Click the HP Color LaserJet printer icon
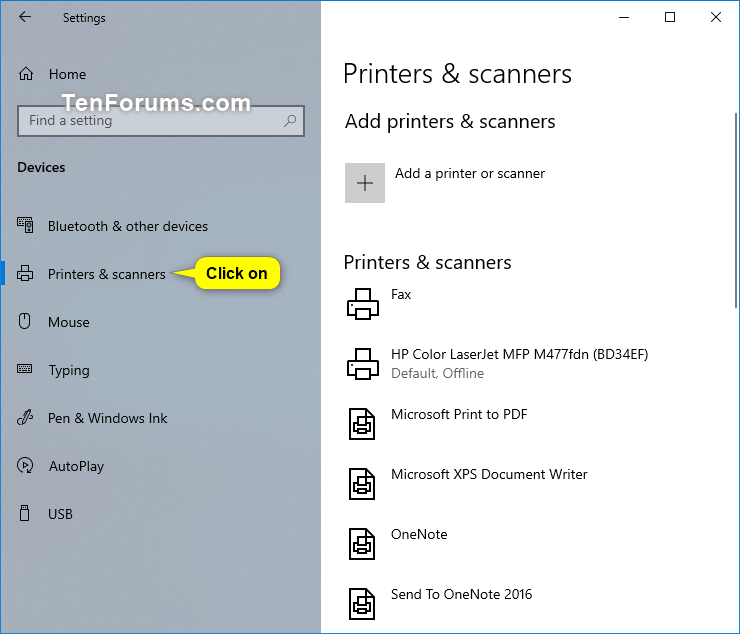This screenshot has height=634, width=740. tap(362, 364)
